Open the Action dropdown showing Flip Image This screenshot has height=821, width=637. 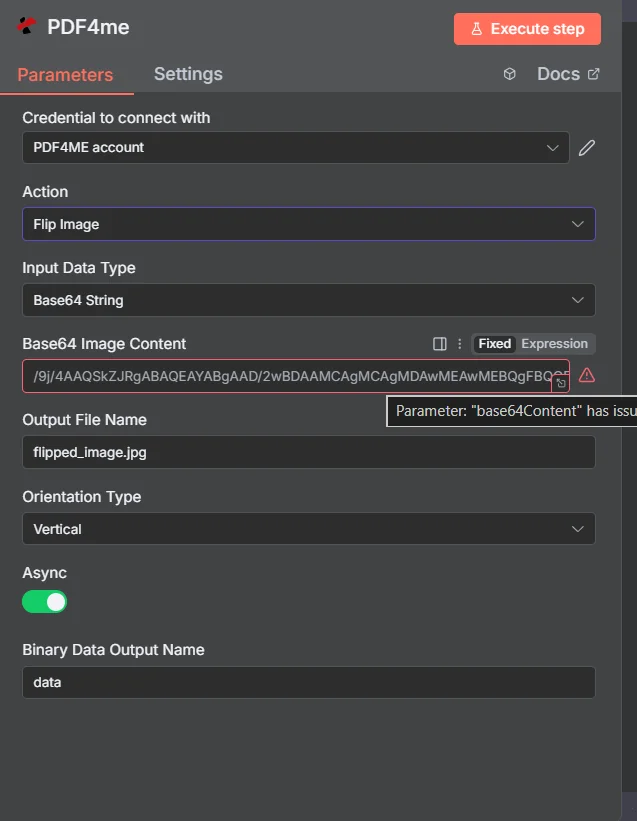click(309, 224)
